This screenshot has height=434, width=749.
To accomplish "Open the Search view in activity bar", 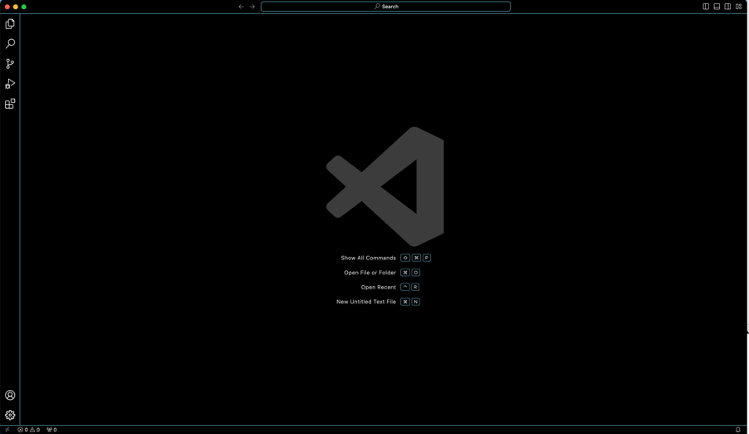I will click(x=10, y=44).
